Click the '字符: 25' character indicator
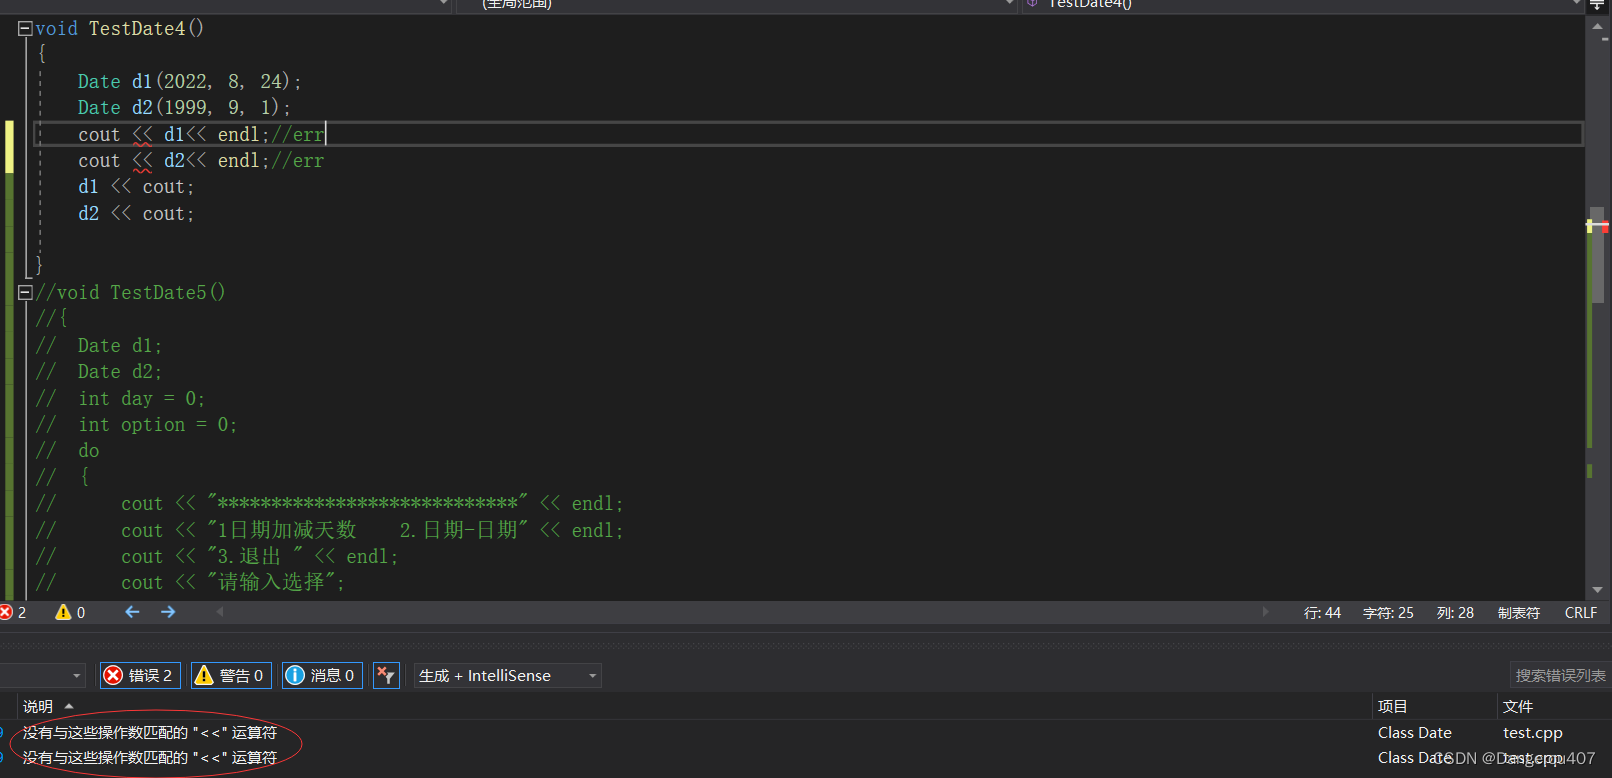 1388,613
